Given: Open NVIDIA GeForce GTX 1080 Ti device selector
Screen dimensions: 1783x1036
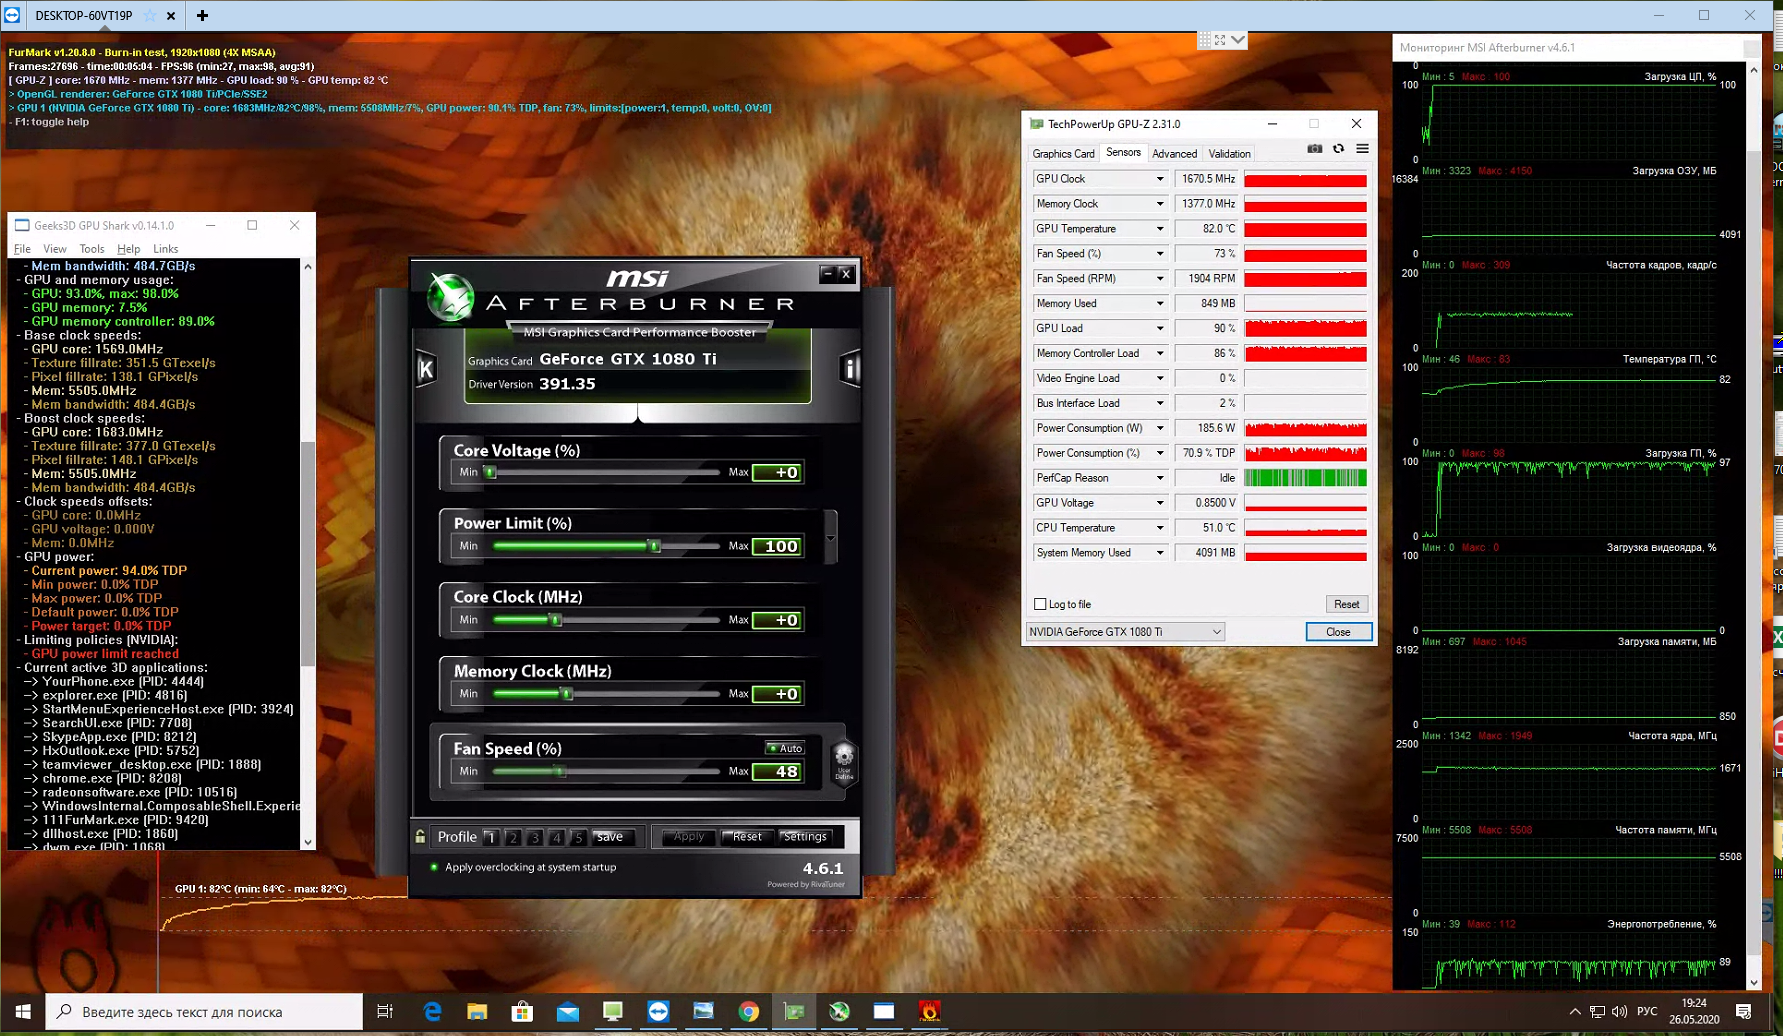Looking at the screenshot, I should click(1125, 632).
